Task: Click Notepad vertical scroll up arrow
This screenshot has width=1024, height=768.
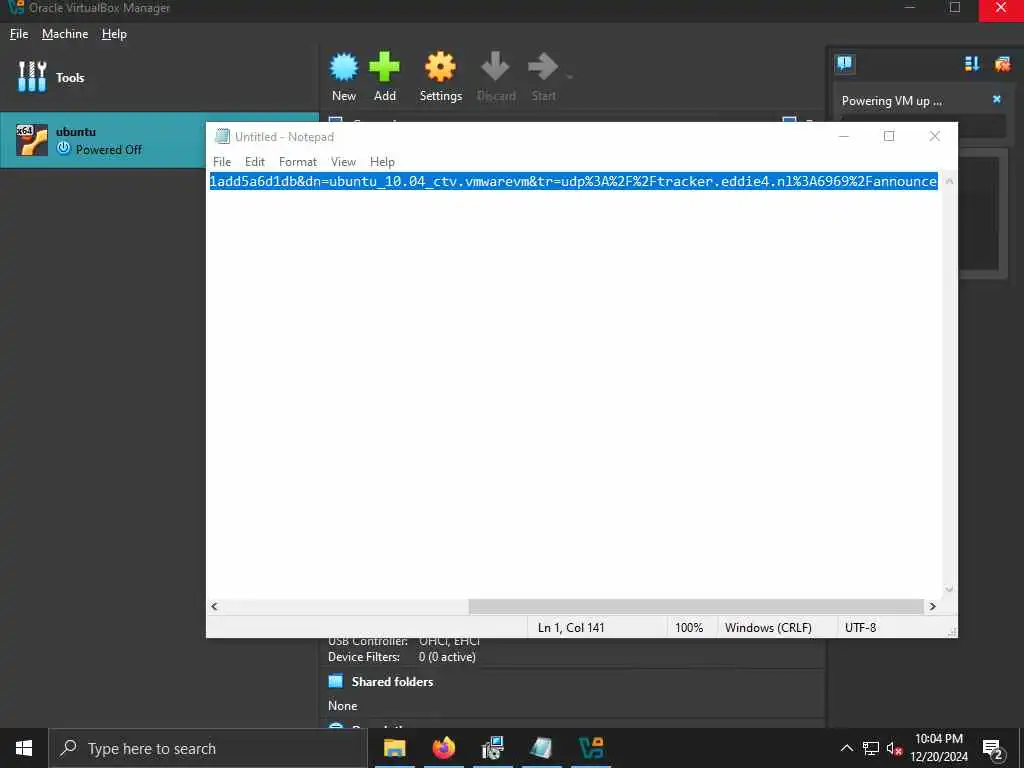Action: 949,181
